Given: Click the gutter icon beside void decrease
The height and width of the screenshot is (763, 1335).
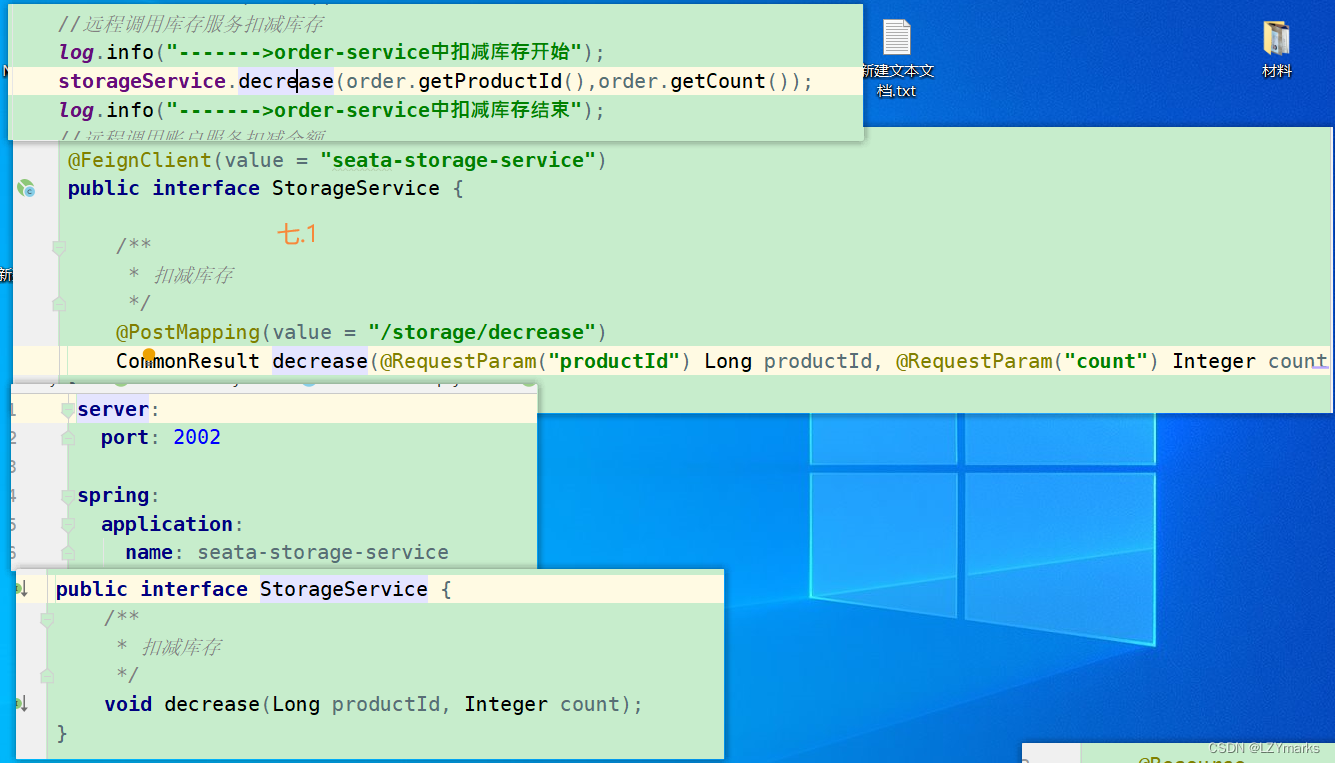Looking at the screenshot, I should click(22, 704).
